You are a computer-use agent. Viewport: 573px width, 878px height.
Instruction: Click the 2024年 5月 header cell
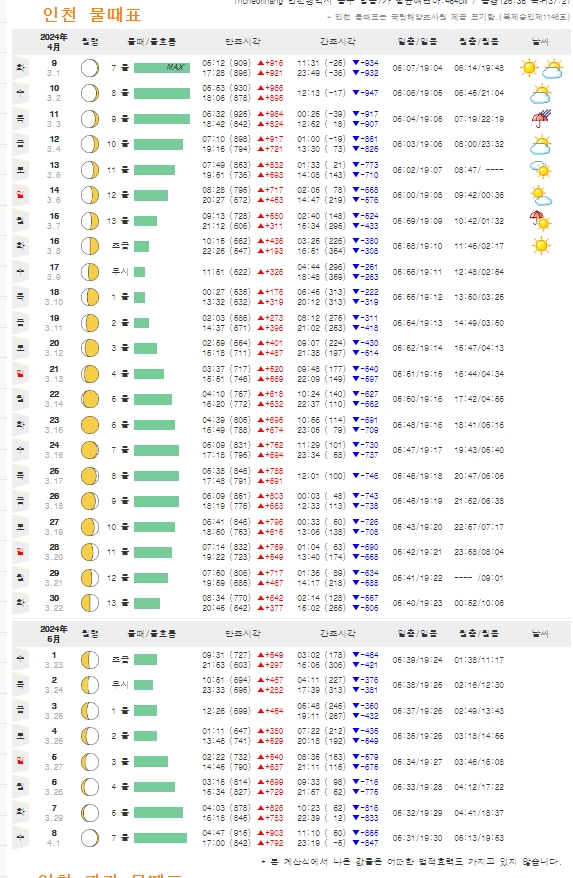54,634
